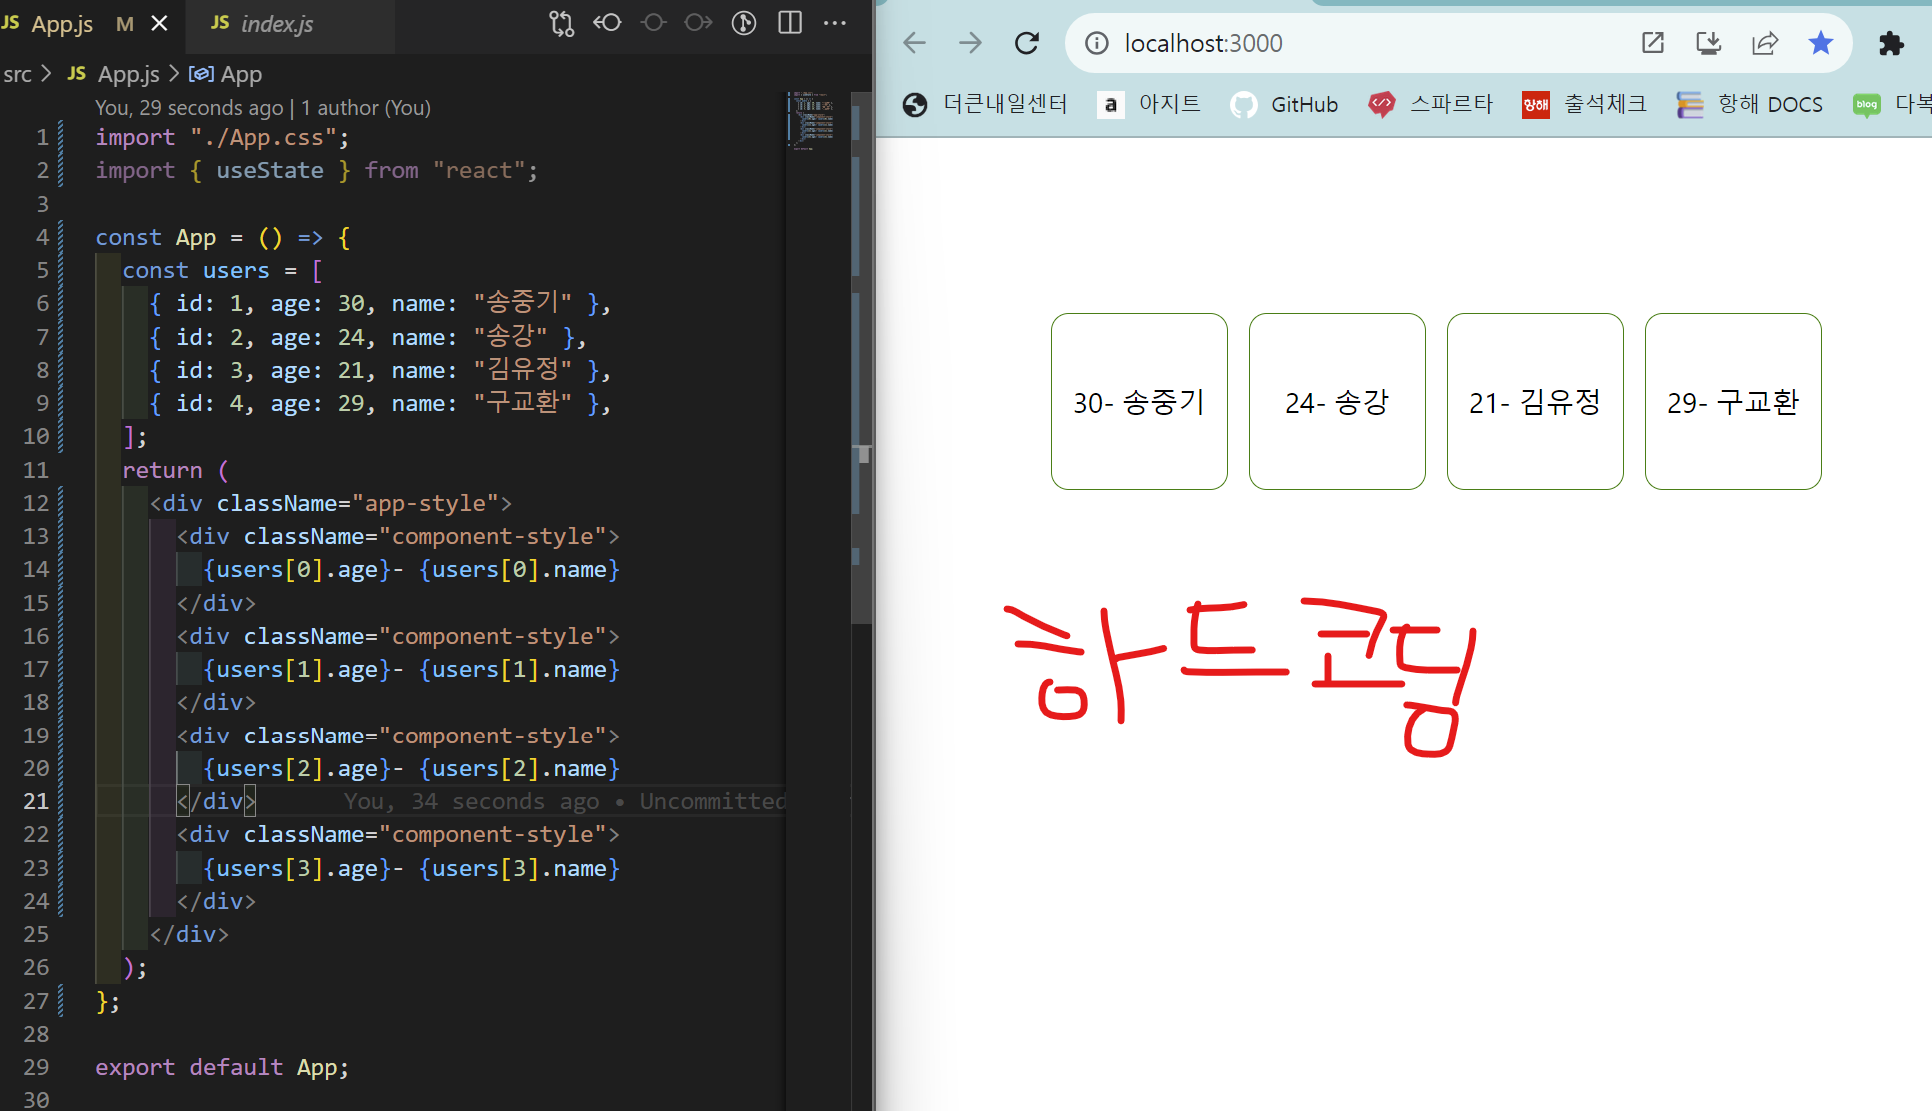
Task: Open the previous revision with left-arrow commit icon
Action: pyautogui.click(x=607, y=23)
